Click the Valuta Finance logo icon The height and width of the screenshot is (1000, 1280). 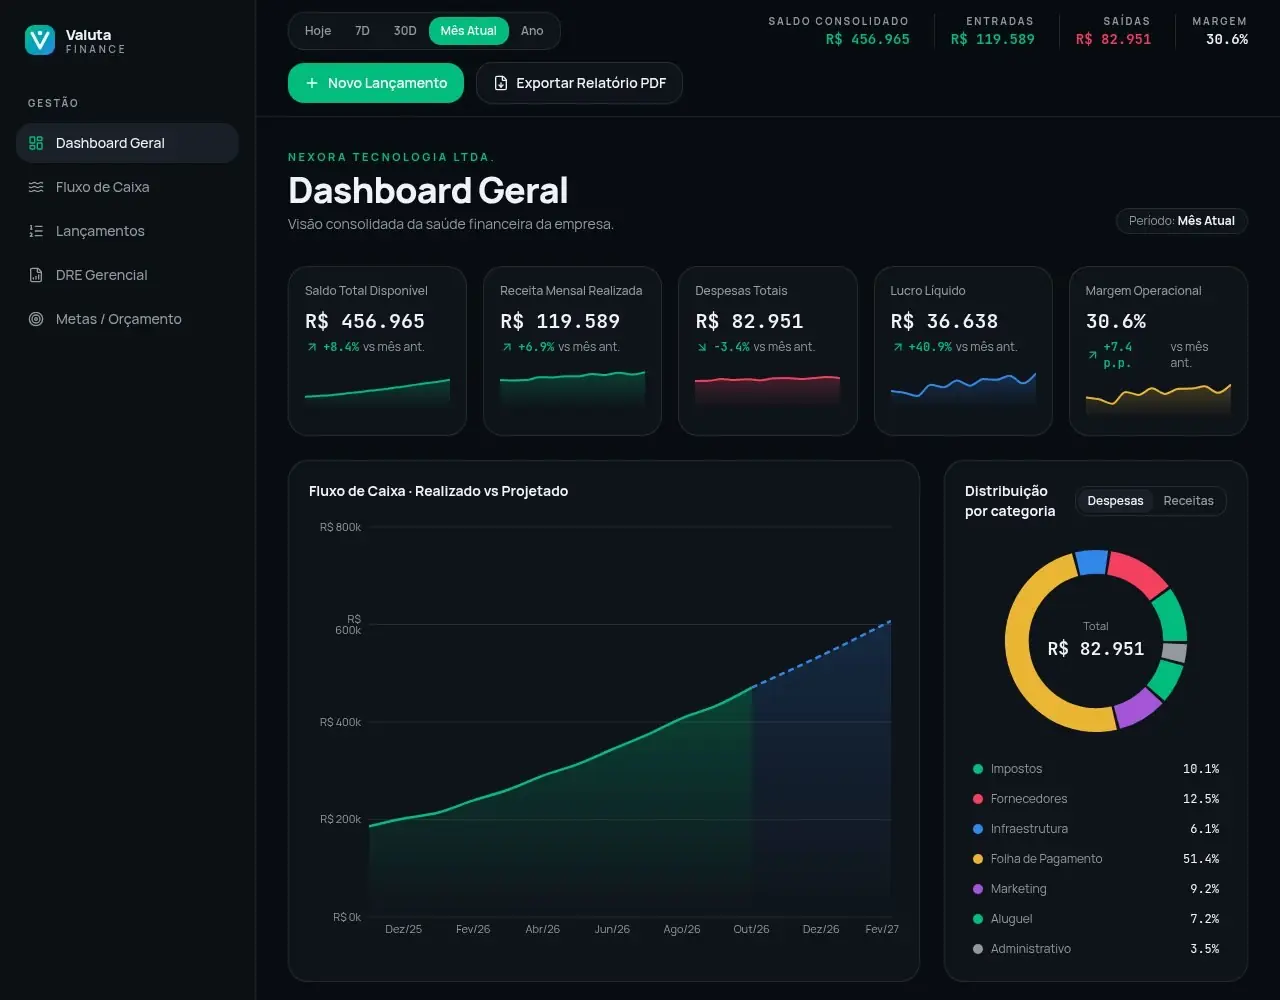pyautogui.click(x=40, y=41)
